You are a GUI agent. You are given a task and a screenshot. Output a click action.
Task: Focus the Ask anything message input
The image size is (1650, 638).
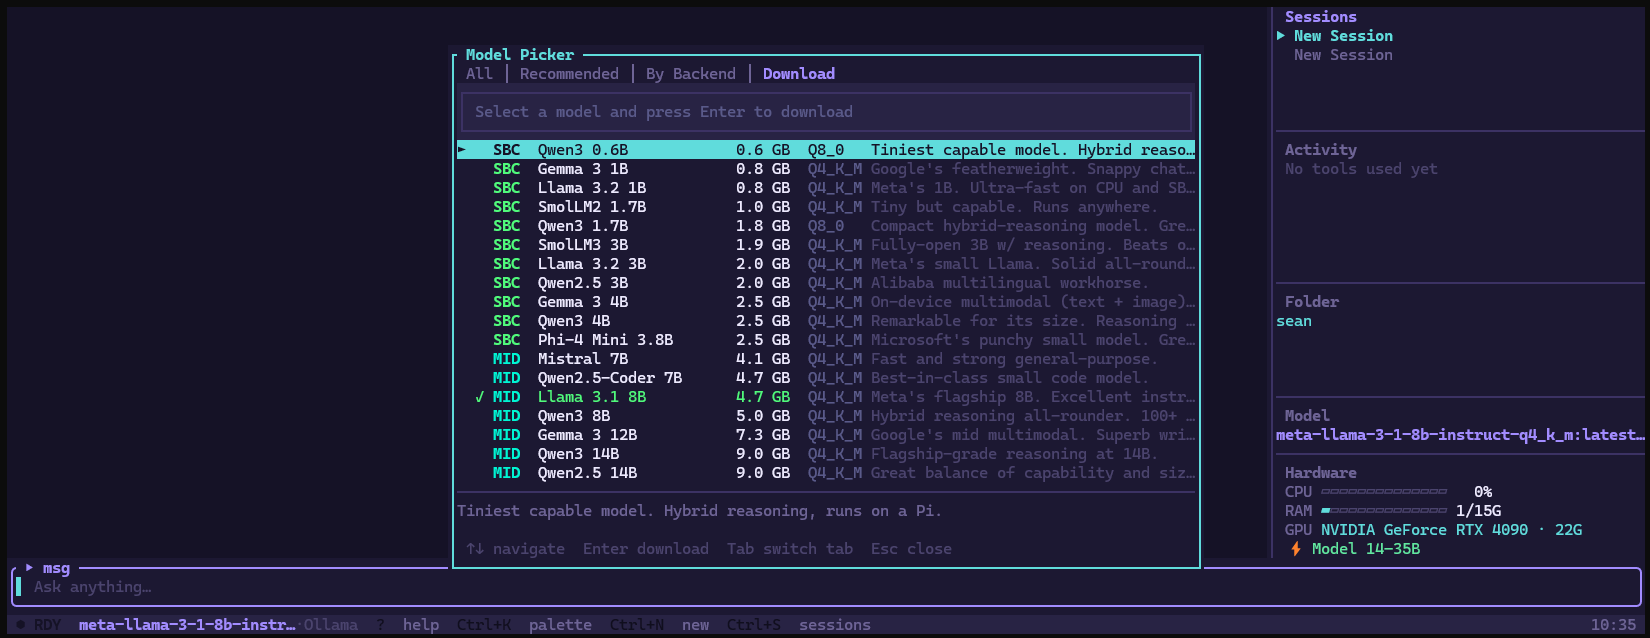826,587
